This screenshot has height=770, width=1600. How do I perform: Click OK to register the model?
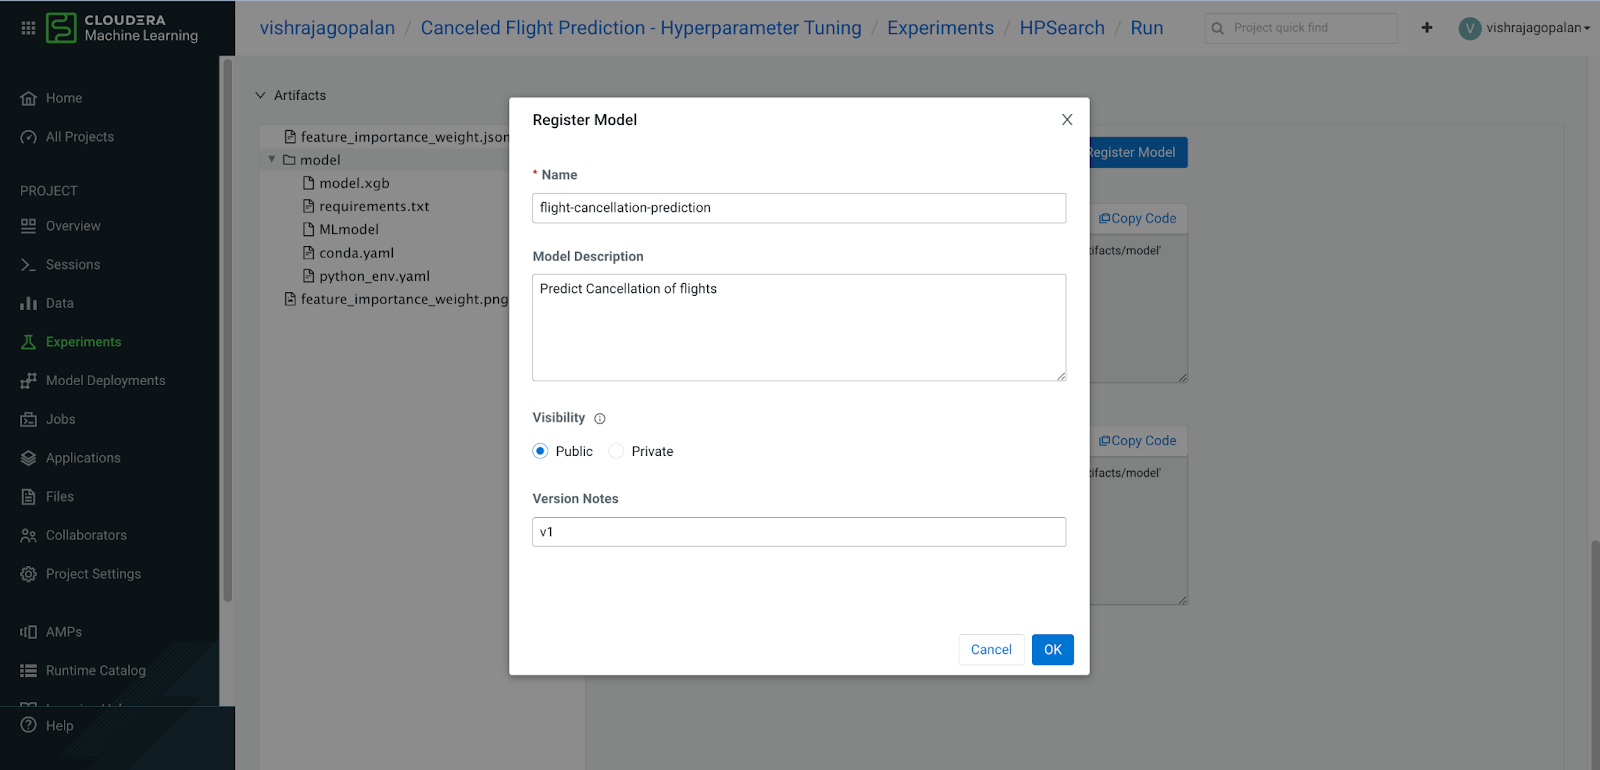click(1052, 650)
